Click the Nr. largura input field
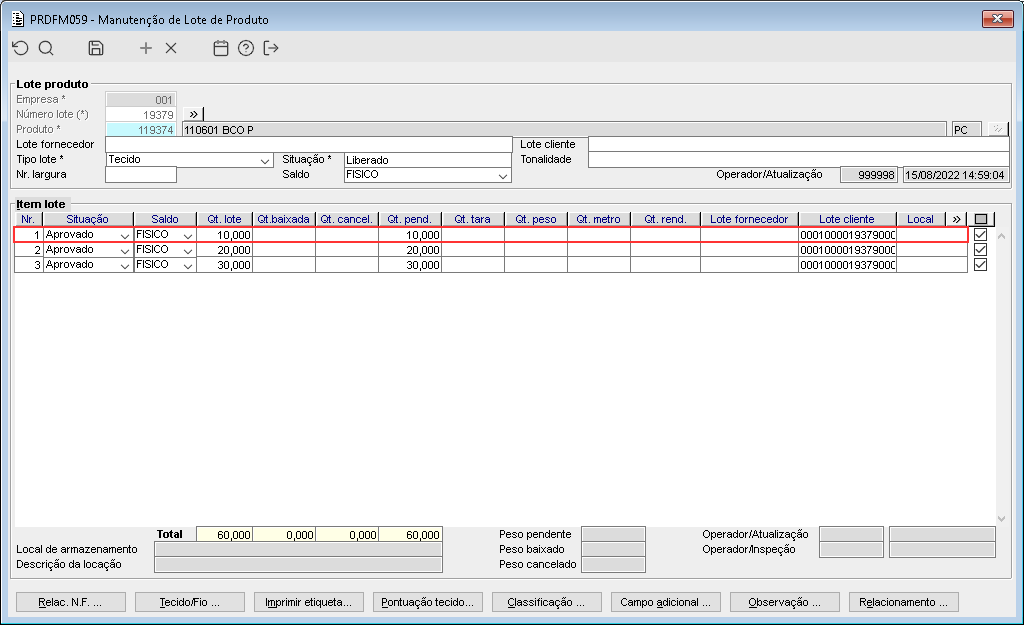The image size is (1024, 625). coord(141,174)
